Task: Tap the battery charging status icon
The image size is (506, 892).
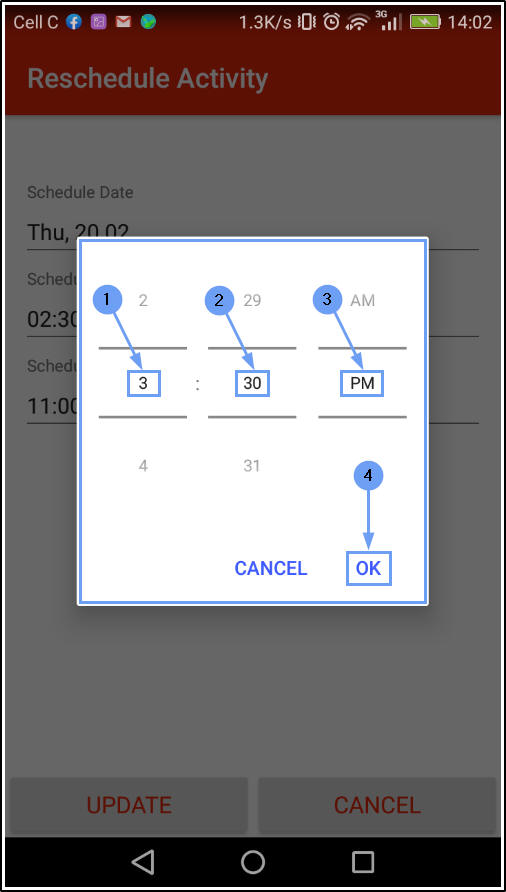Action: click(425, 22)
